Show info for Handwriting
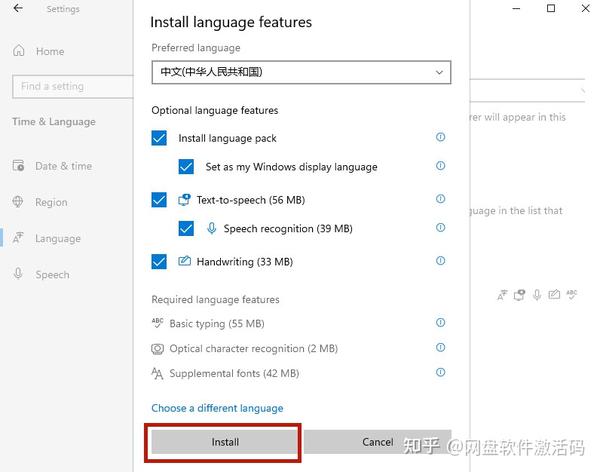 point(440,261)
